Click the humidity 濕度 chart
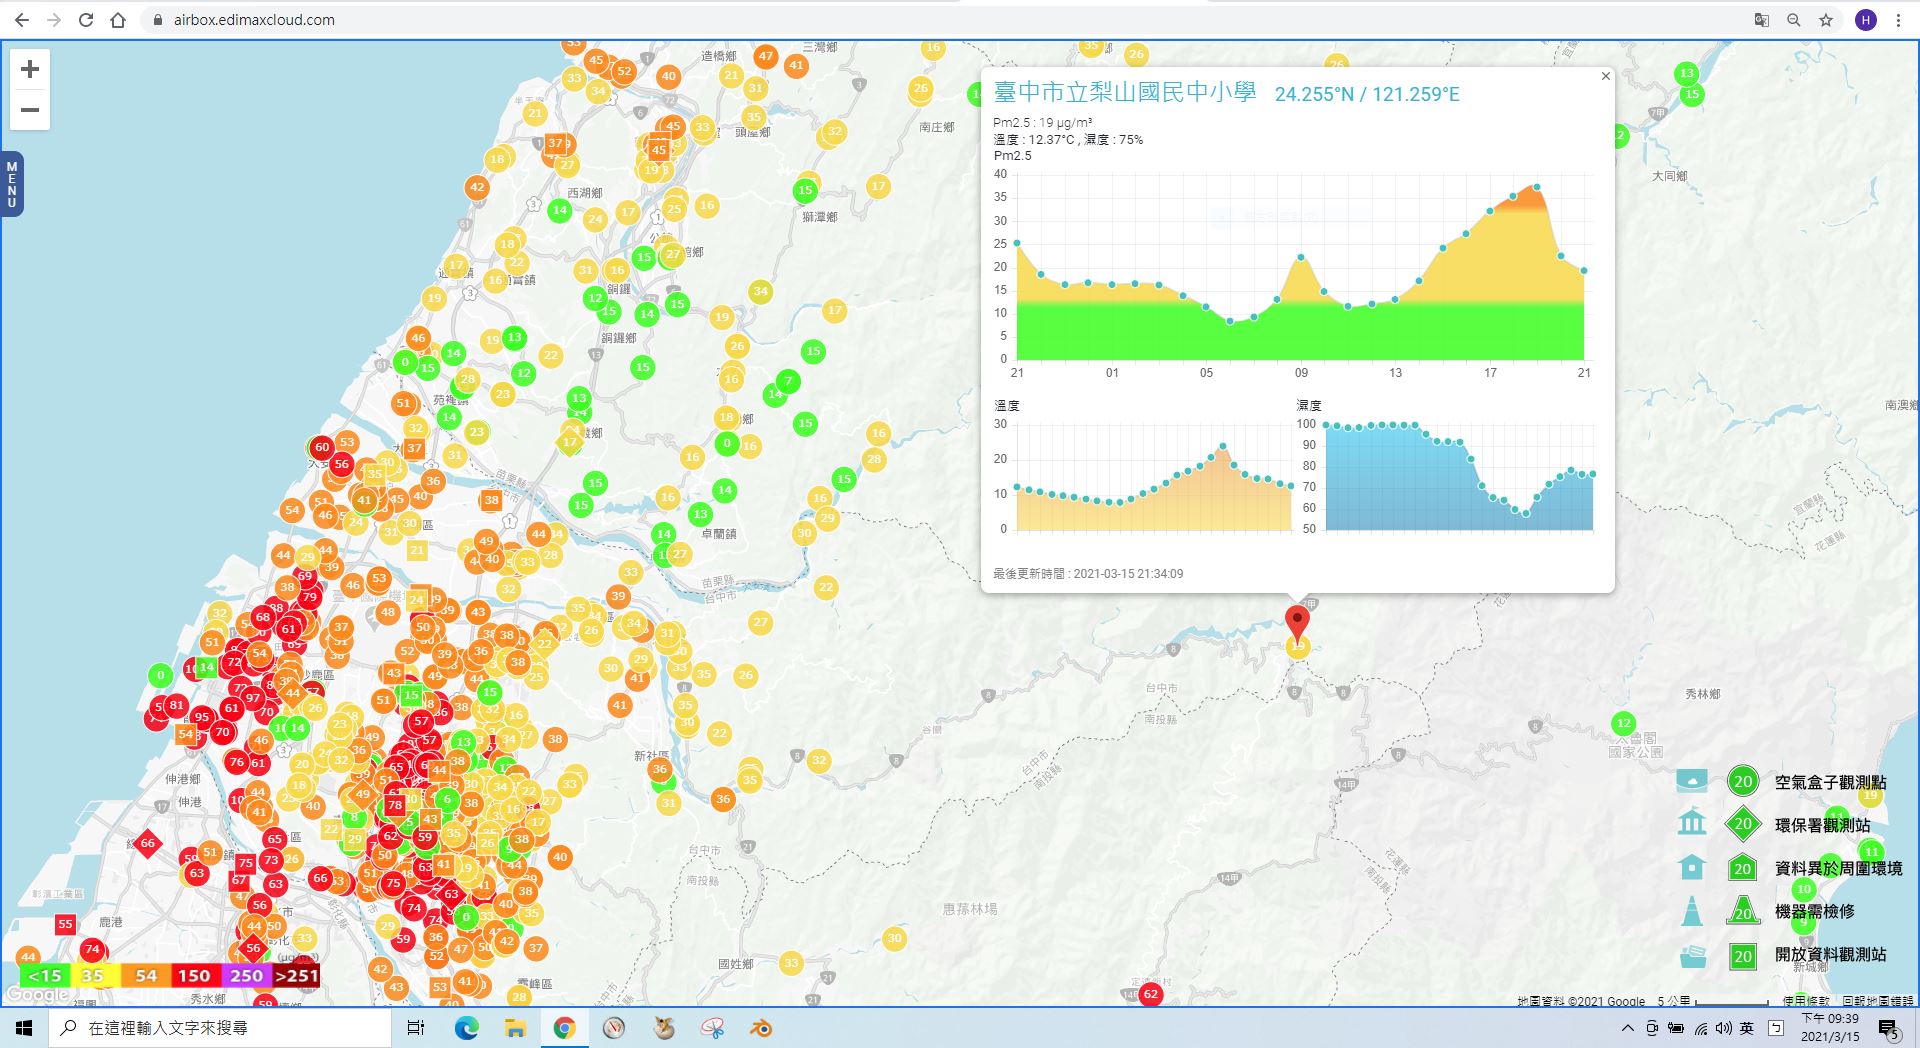 (x=1459, y=477)
